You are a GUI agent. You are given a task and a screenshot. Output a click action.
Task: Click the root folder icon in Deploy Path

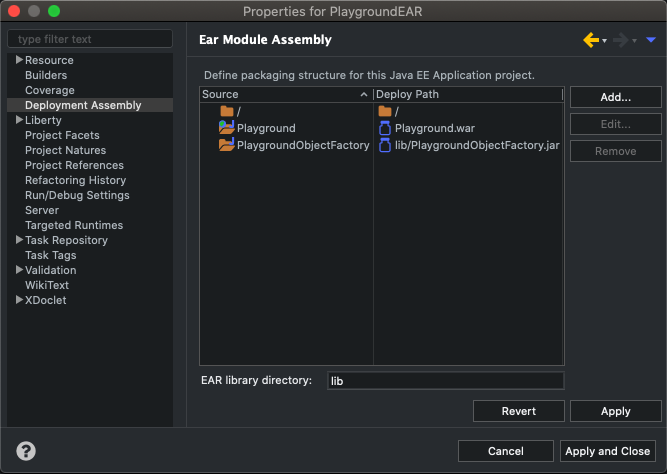coord(385,111)
